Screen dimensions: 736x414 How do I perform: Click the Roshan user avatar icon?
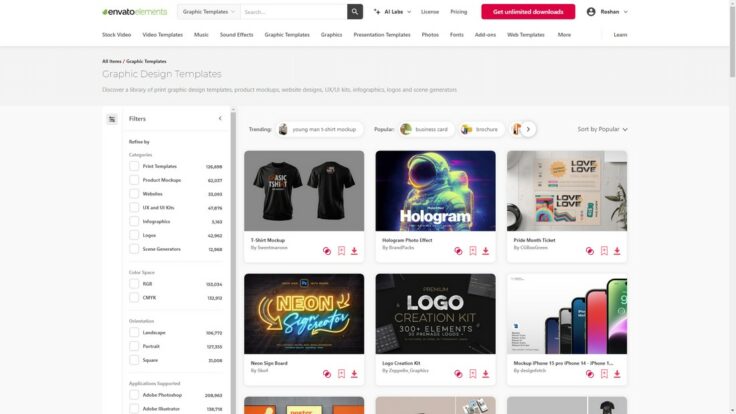(591, 12)
